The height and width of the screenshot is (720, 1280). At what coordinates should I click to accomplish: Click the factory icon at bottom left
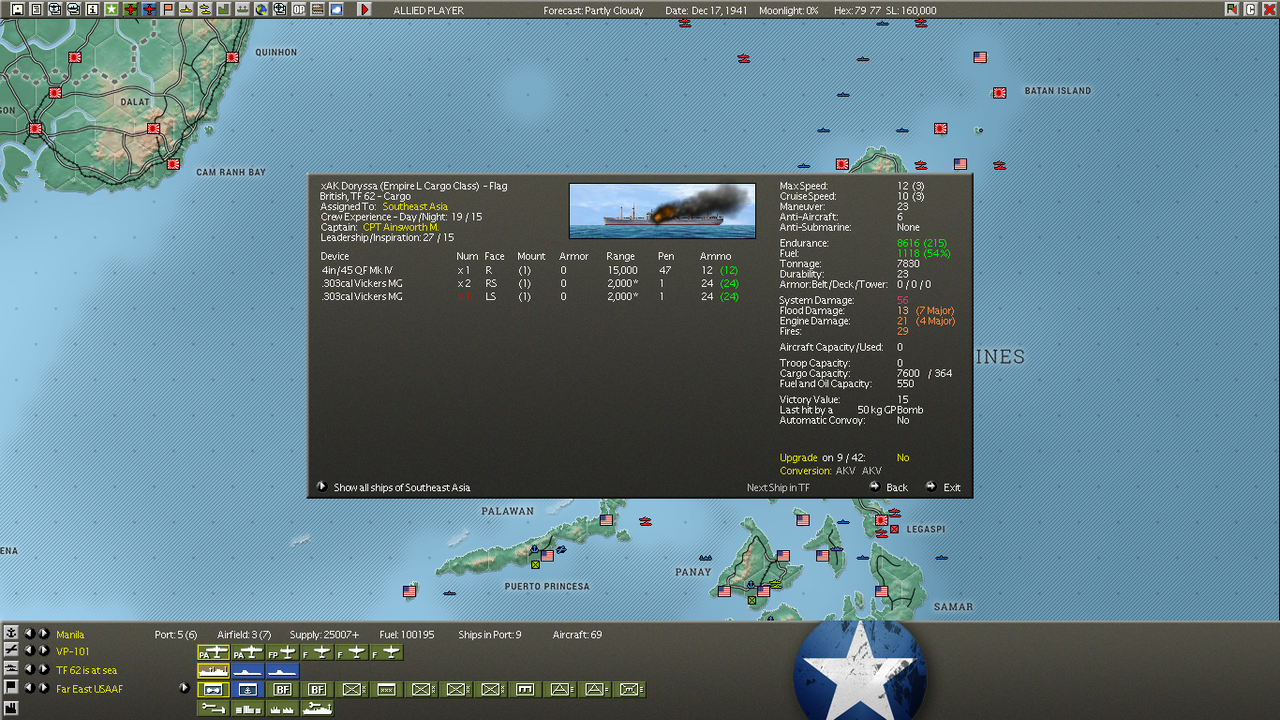(11, 708)
